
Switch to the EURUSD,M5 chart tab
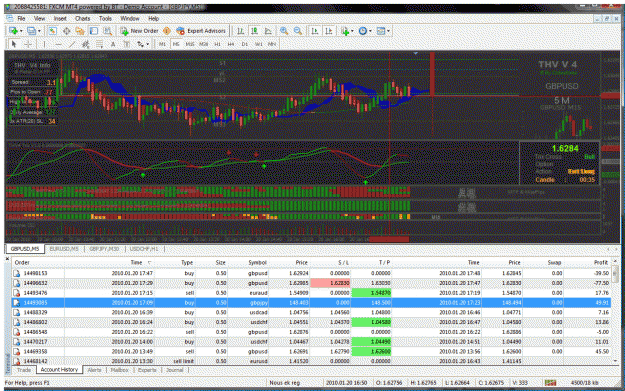pyautogui.click(x=64, y=249)
